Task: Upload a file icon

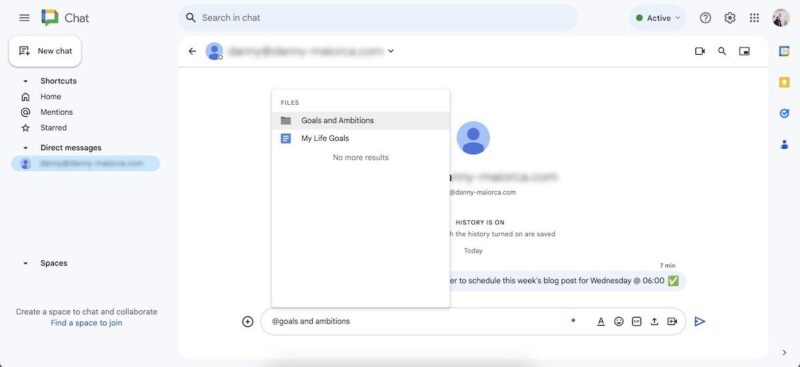Action: [x=654, y=322]
